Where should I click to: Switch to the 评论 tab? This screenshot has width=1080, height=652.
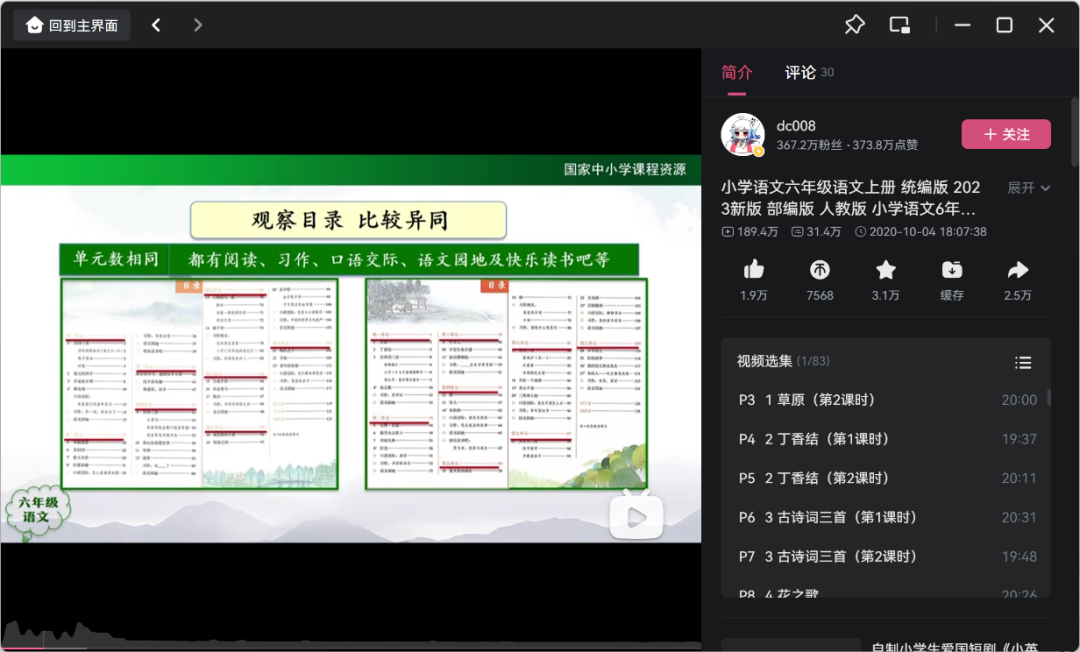800,72
